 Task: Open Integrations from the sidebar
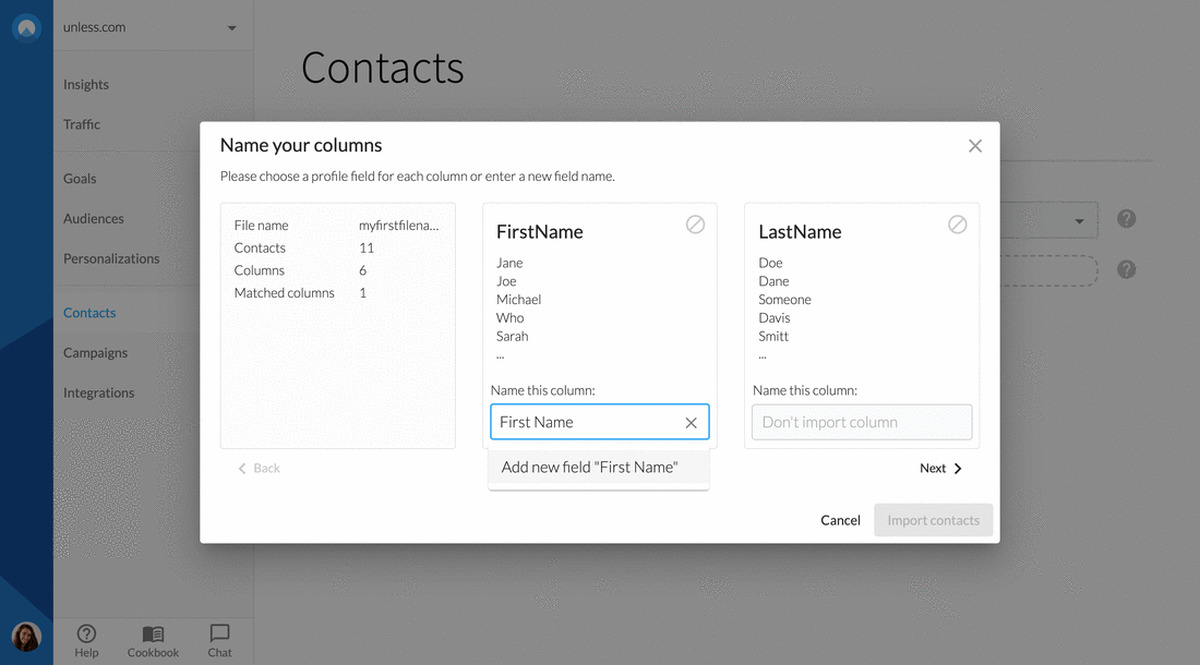pos(98,392)
